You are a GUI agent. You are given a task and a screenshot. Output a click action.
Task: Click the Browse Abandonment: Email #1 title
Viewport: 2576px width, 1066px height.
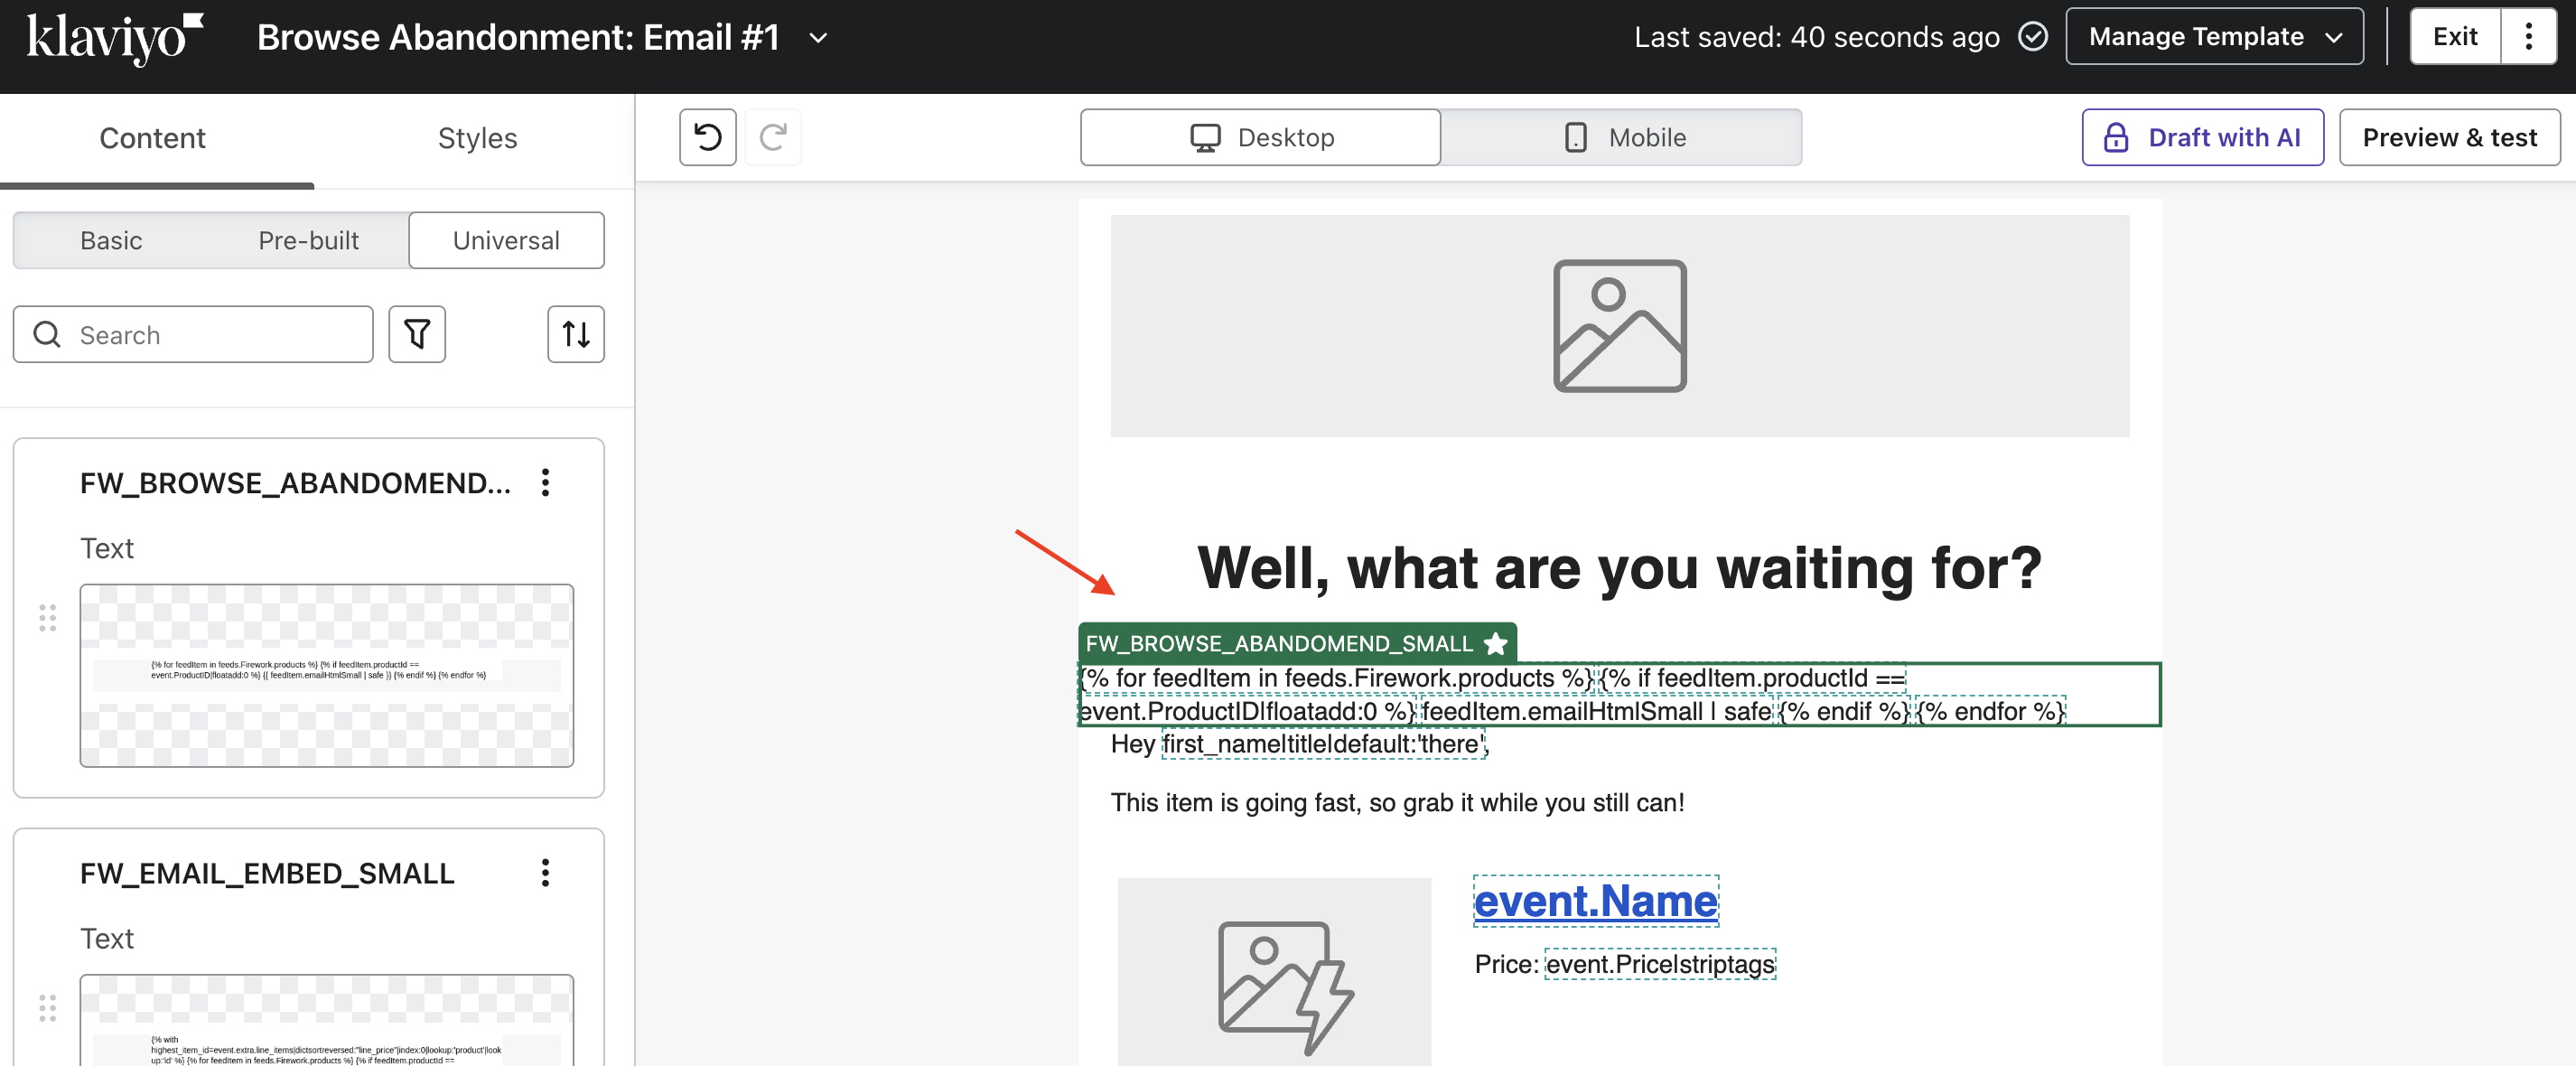pyautogui.click(x=518, y=38)
